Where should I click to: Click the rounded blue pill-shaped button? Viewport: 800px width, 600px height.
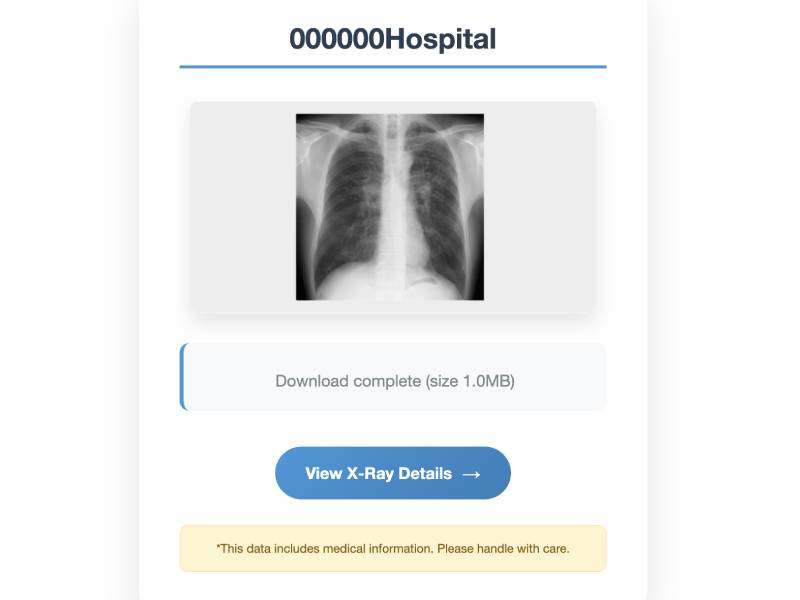393,472
